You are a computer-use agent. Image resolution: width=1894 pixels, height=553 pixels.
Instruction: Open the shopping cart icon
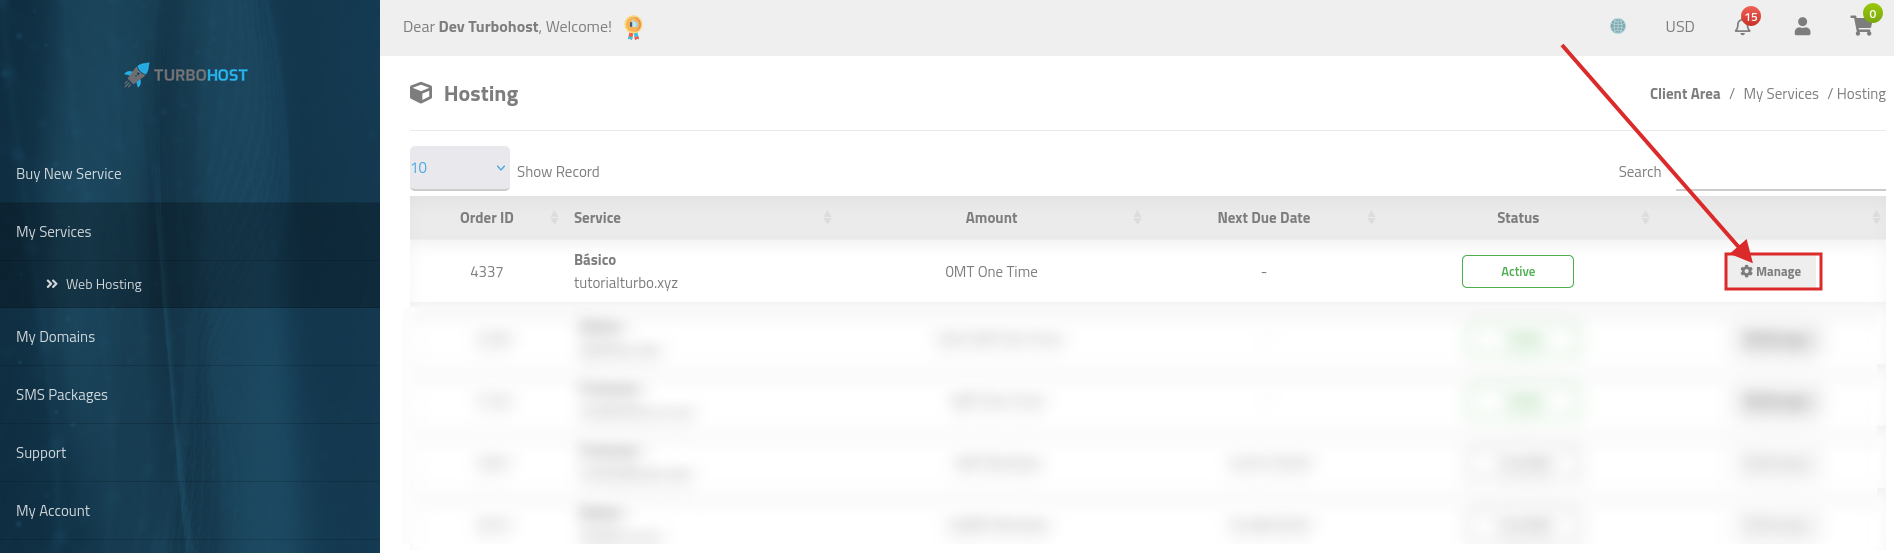[1861, 27]
